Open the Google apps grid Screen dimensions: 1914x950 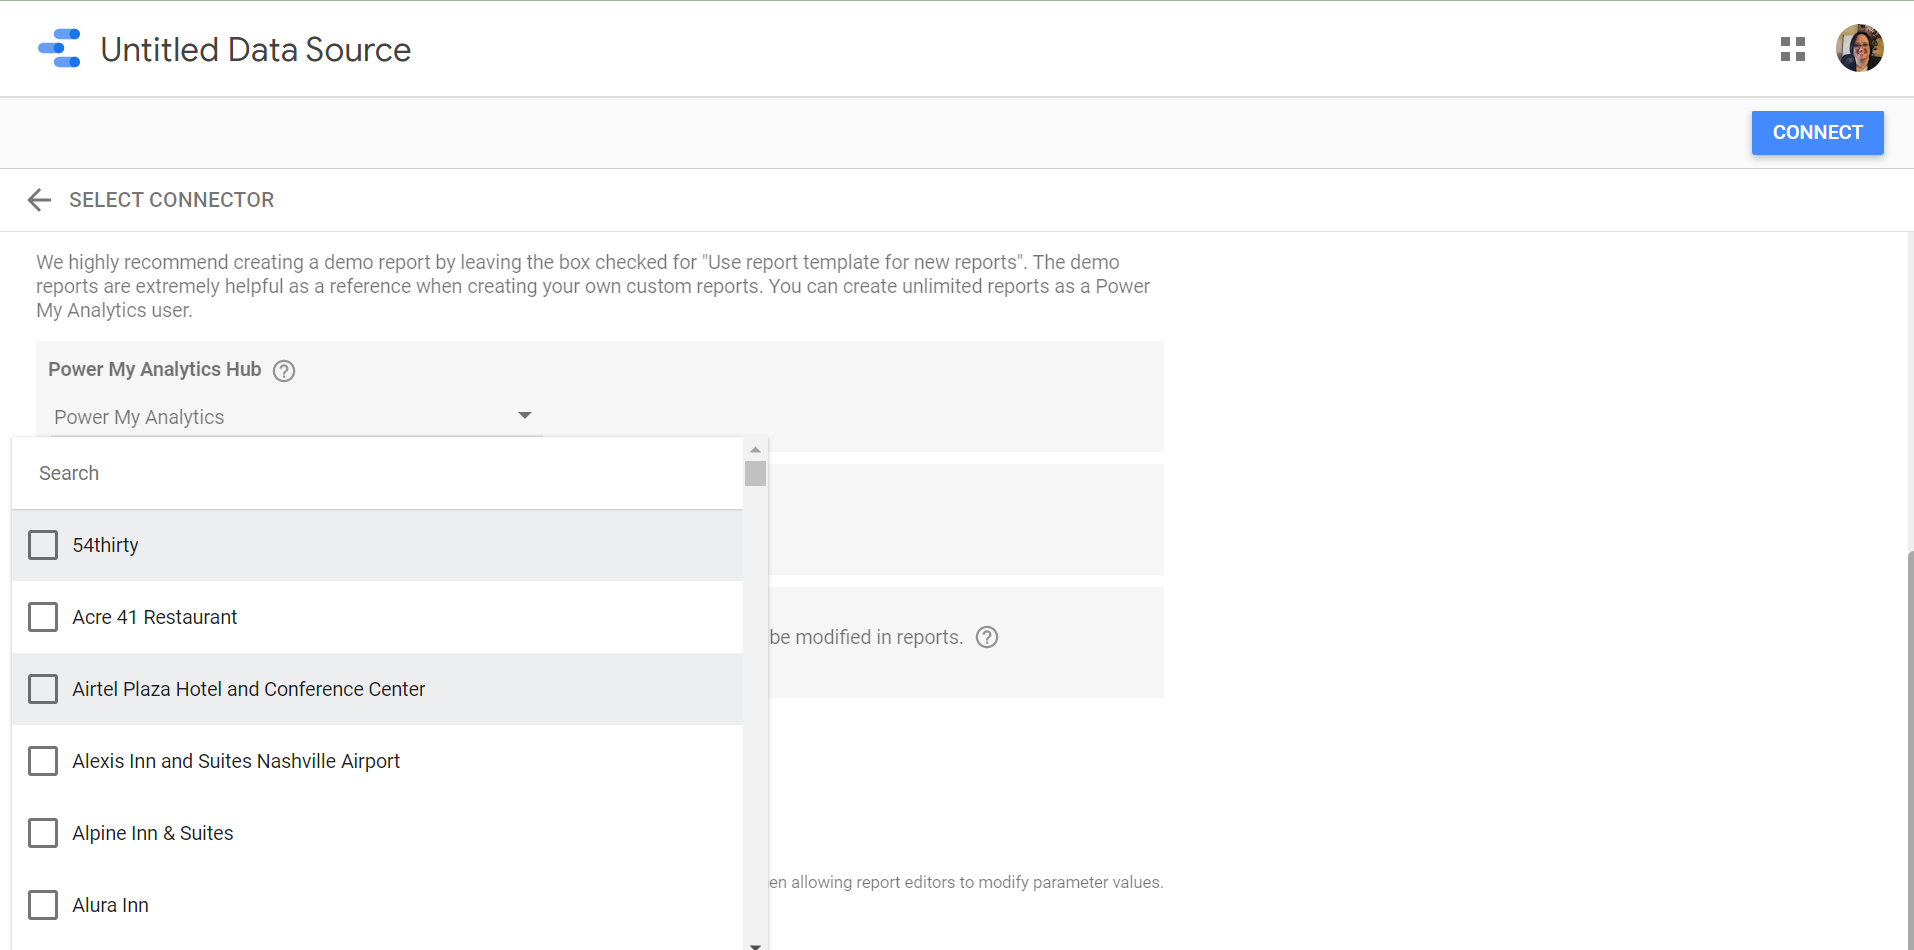coord(1792,49)
